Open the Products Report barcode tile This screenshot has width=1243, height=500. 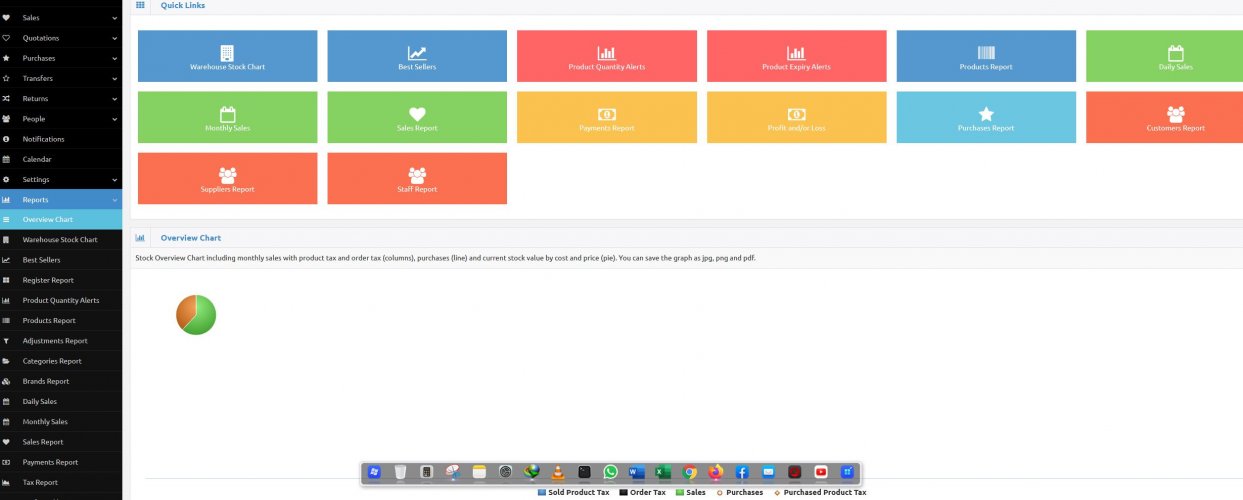point(986,56)
